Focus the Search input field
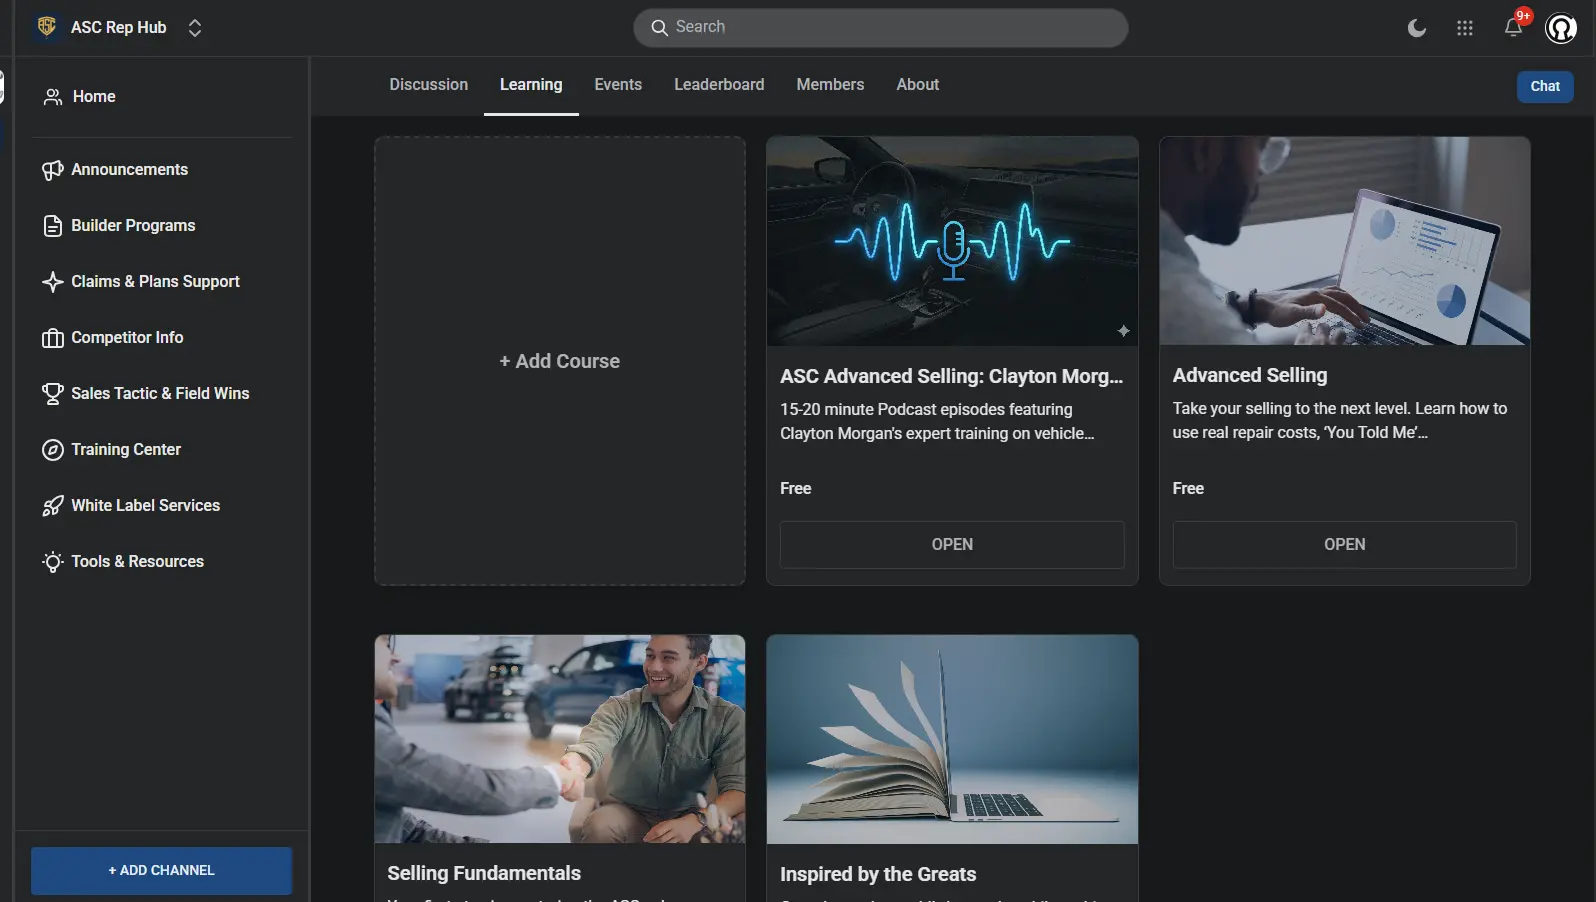The image size is (1596, 902). pyautogui.click(x=881, y=28)
